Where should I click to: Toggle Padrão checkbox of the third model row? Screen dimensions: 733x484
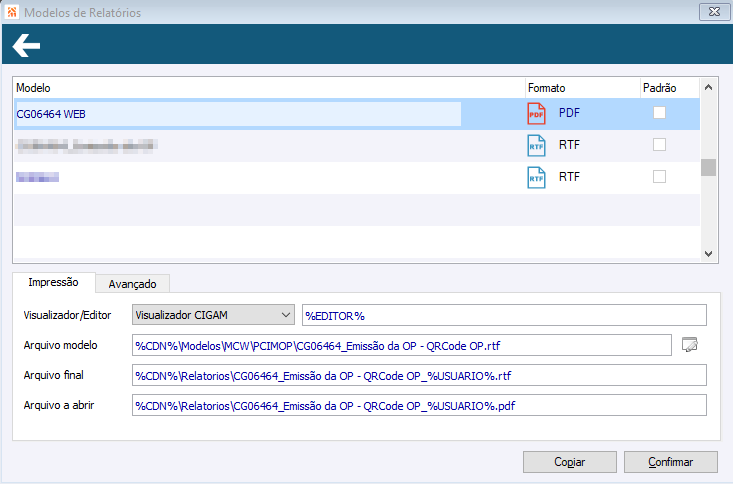(x=659, y=177)
